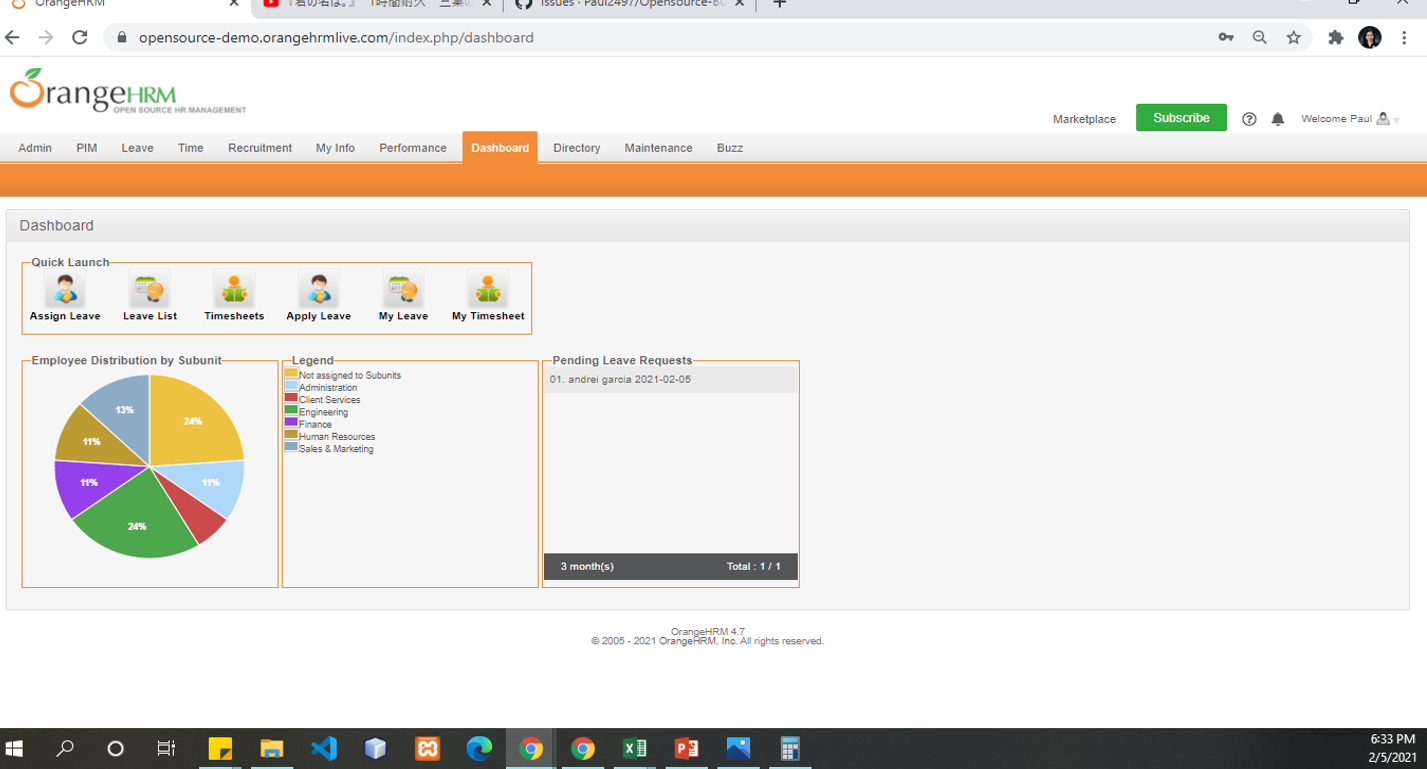Open the Apply Leave quick launch icon

coord(319,290)
